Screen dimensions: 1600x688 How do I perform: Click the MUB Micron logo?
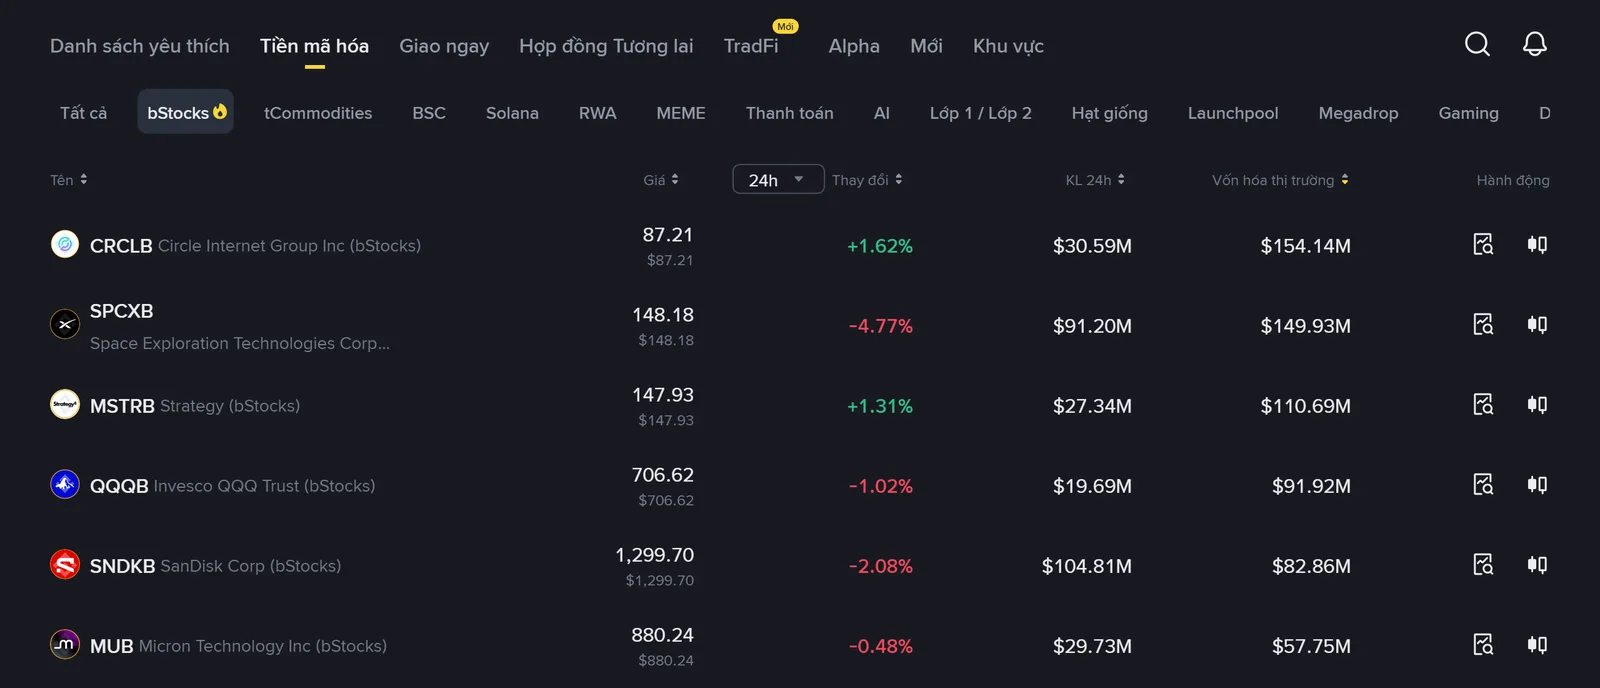tap(65, 644)
